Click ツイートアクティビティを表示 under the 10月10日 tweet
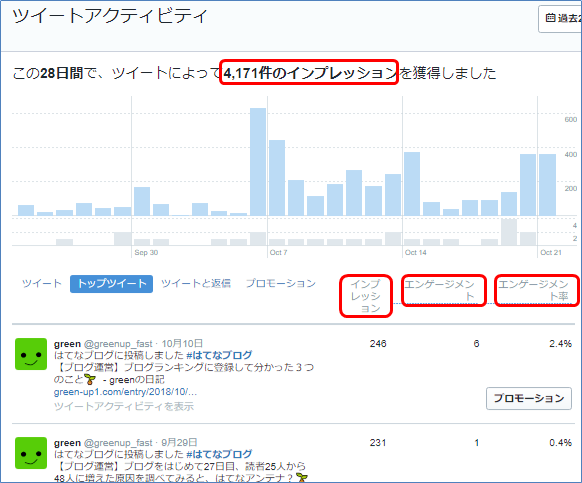 [x=124, y=406]
